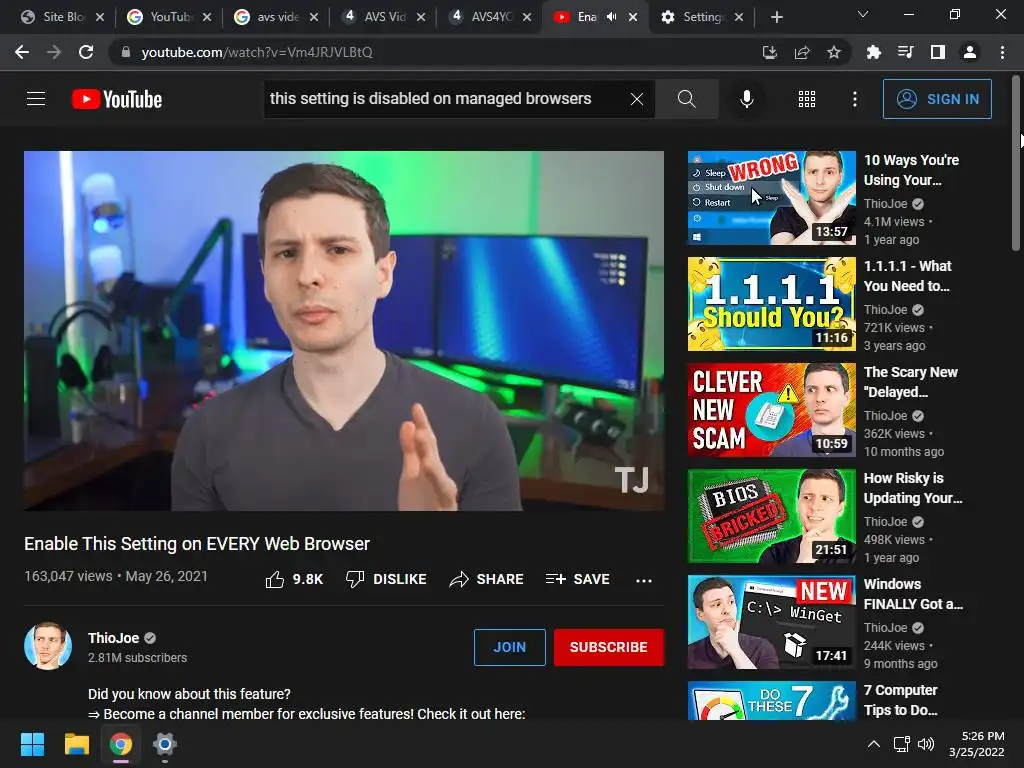This screenshot has height=768, width=1024.
Task: Open How Risky is Updating Your video
Action: tap(913, 488)
